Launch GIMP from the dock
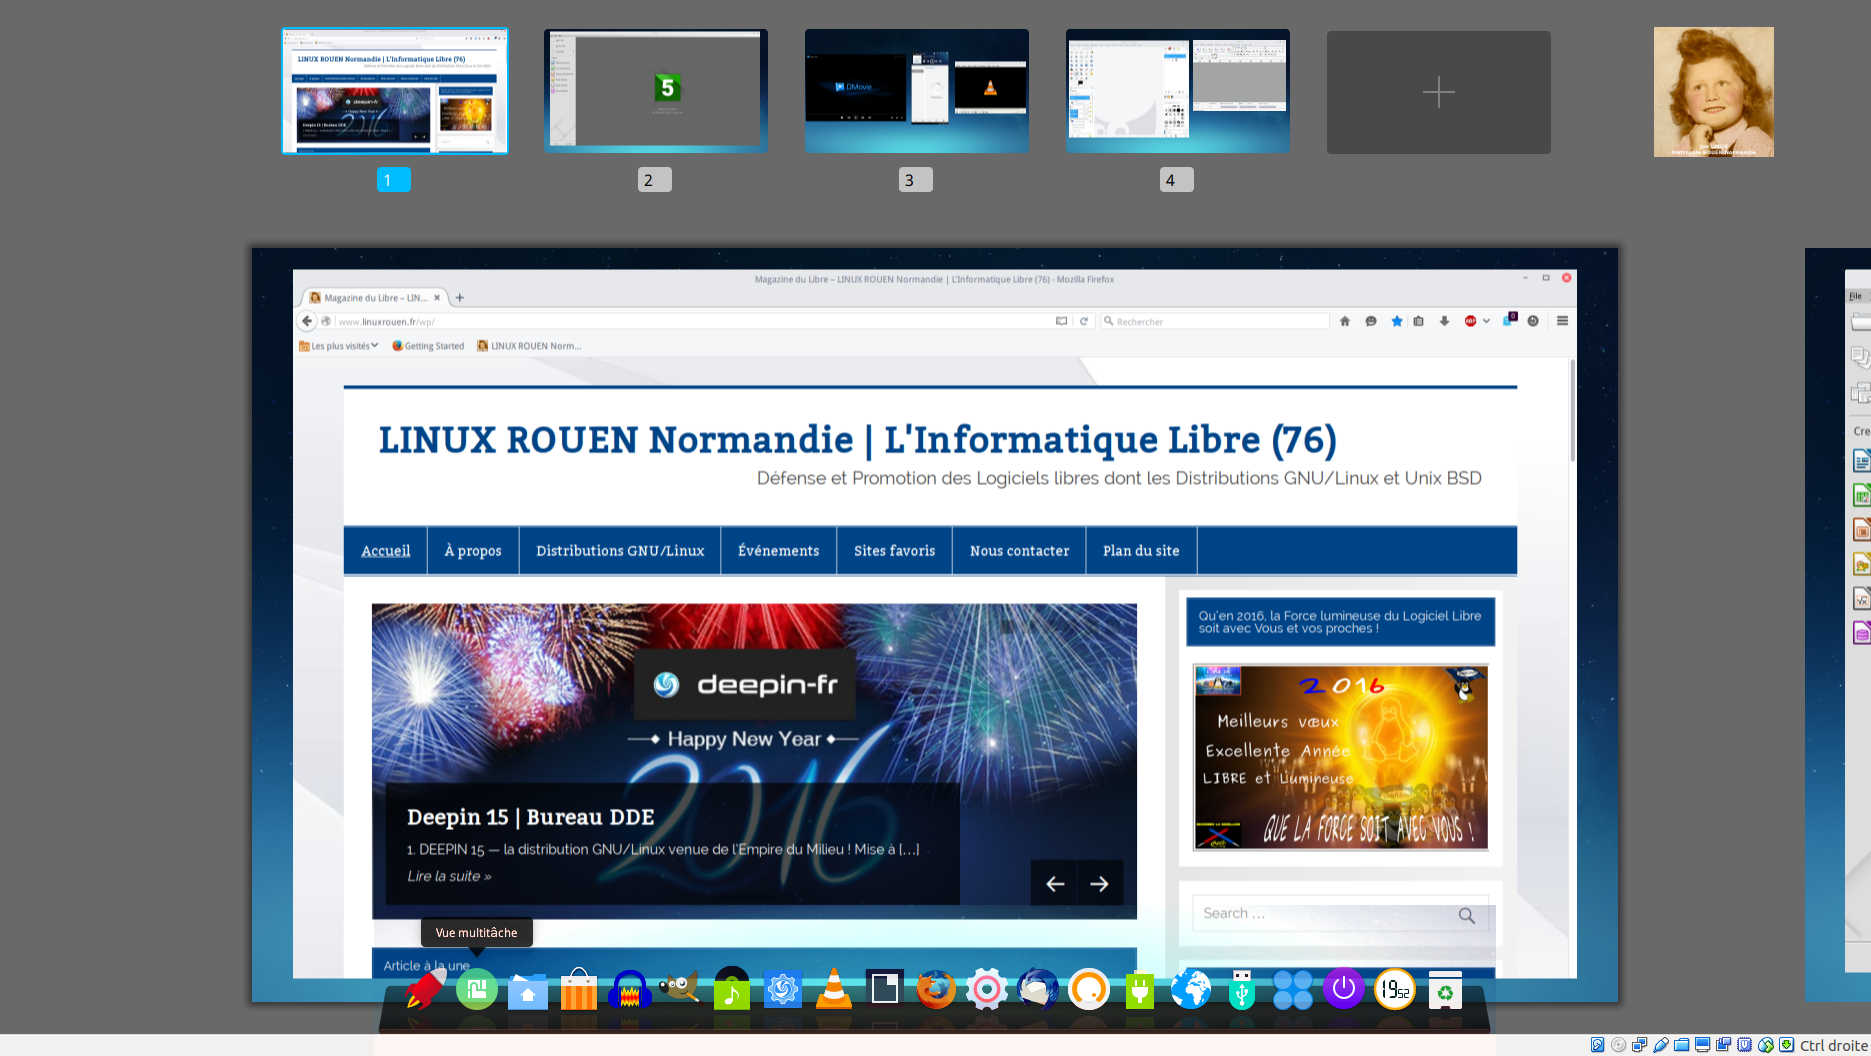1871x1056 pixels. coord(680,989)
